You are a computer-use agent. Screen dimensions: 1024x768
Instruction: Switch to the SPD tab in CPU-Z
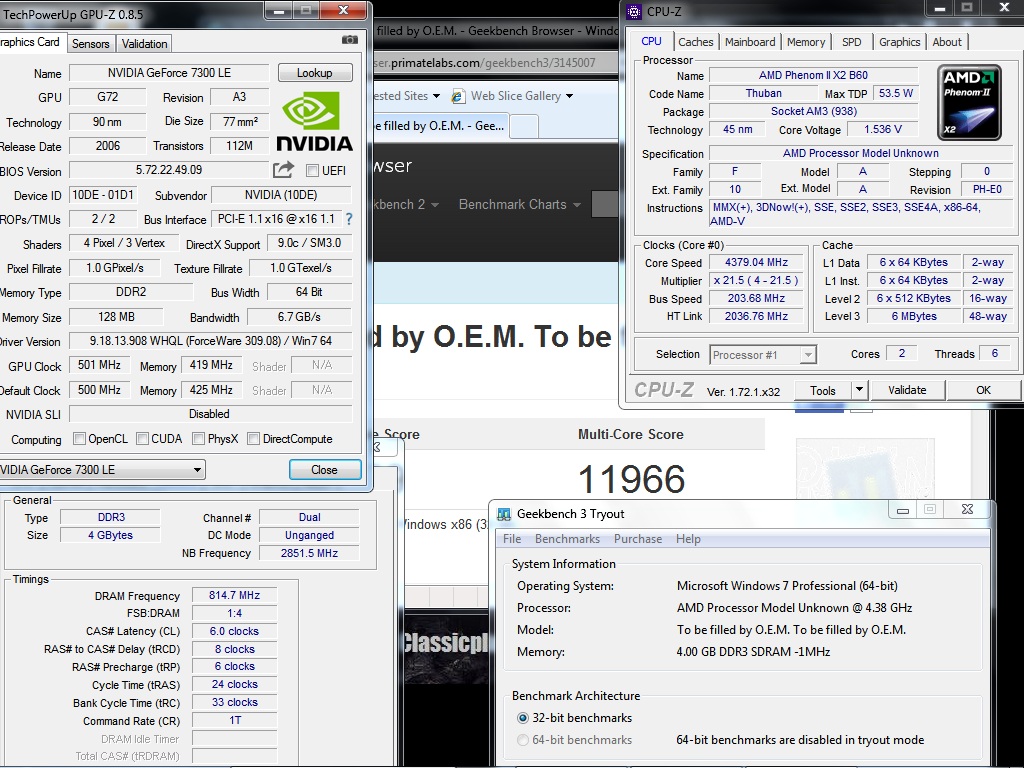[852, 42]
